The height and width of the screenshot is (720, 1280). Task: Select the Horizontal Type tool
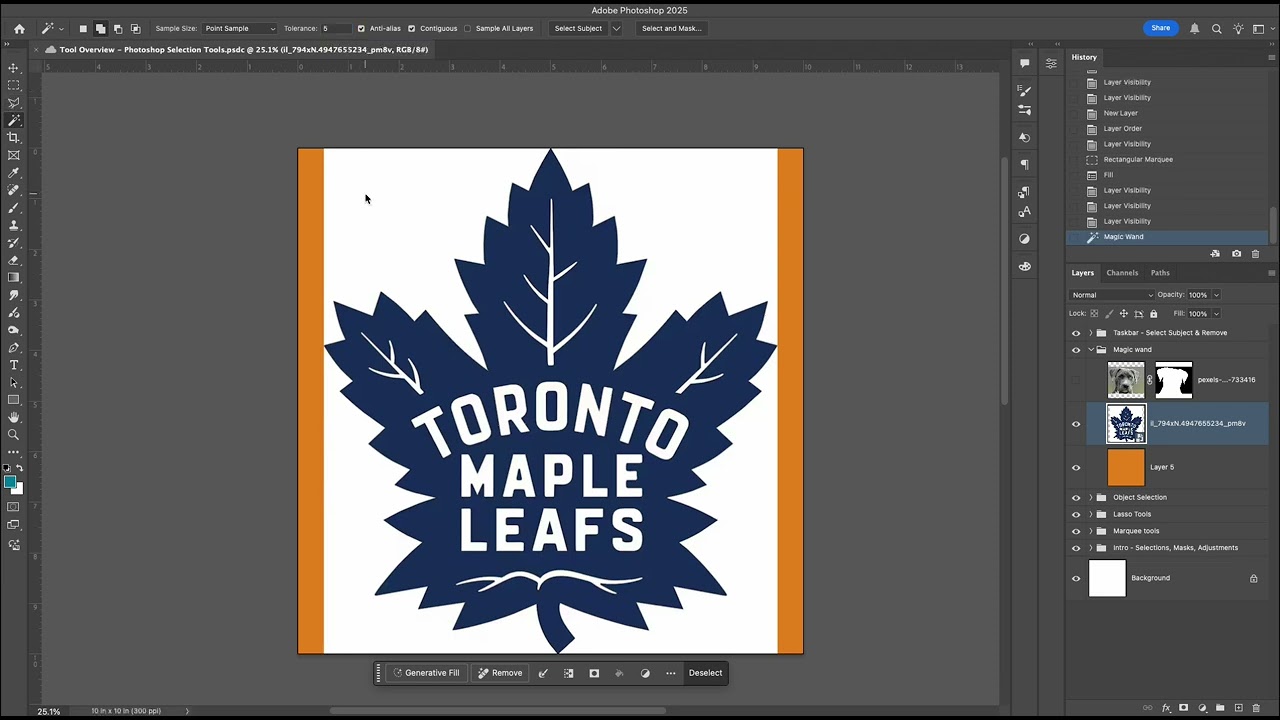tap(14, 365)
